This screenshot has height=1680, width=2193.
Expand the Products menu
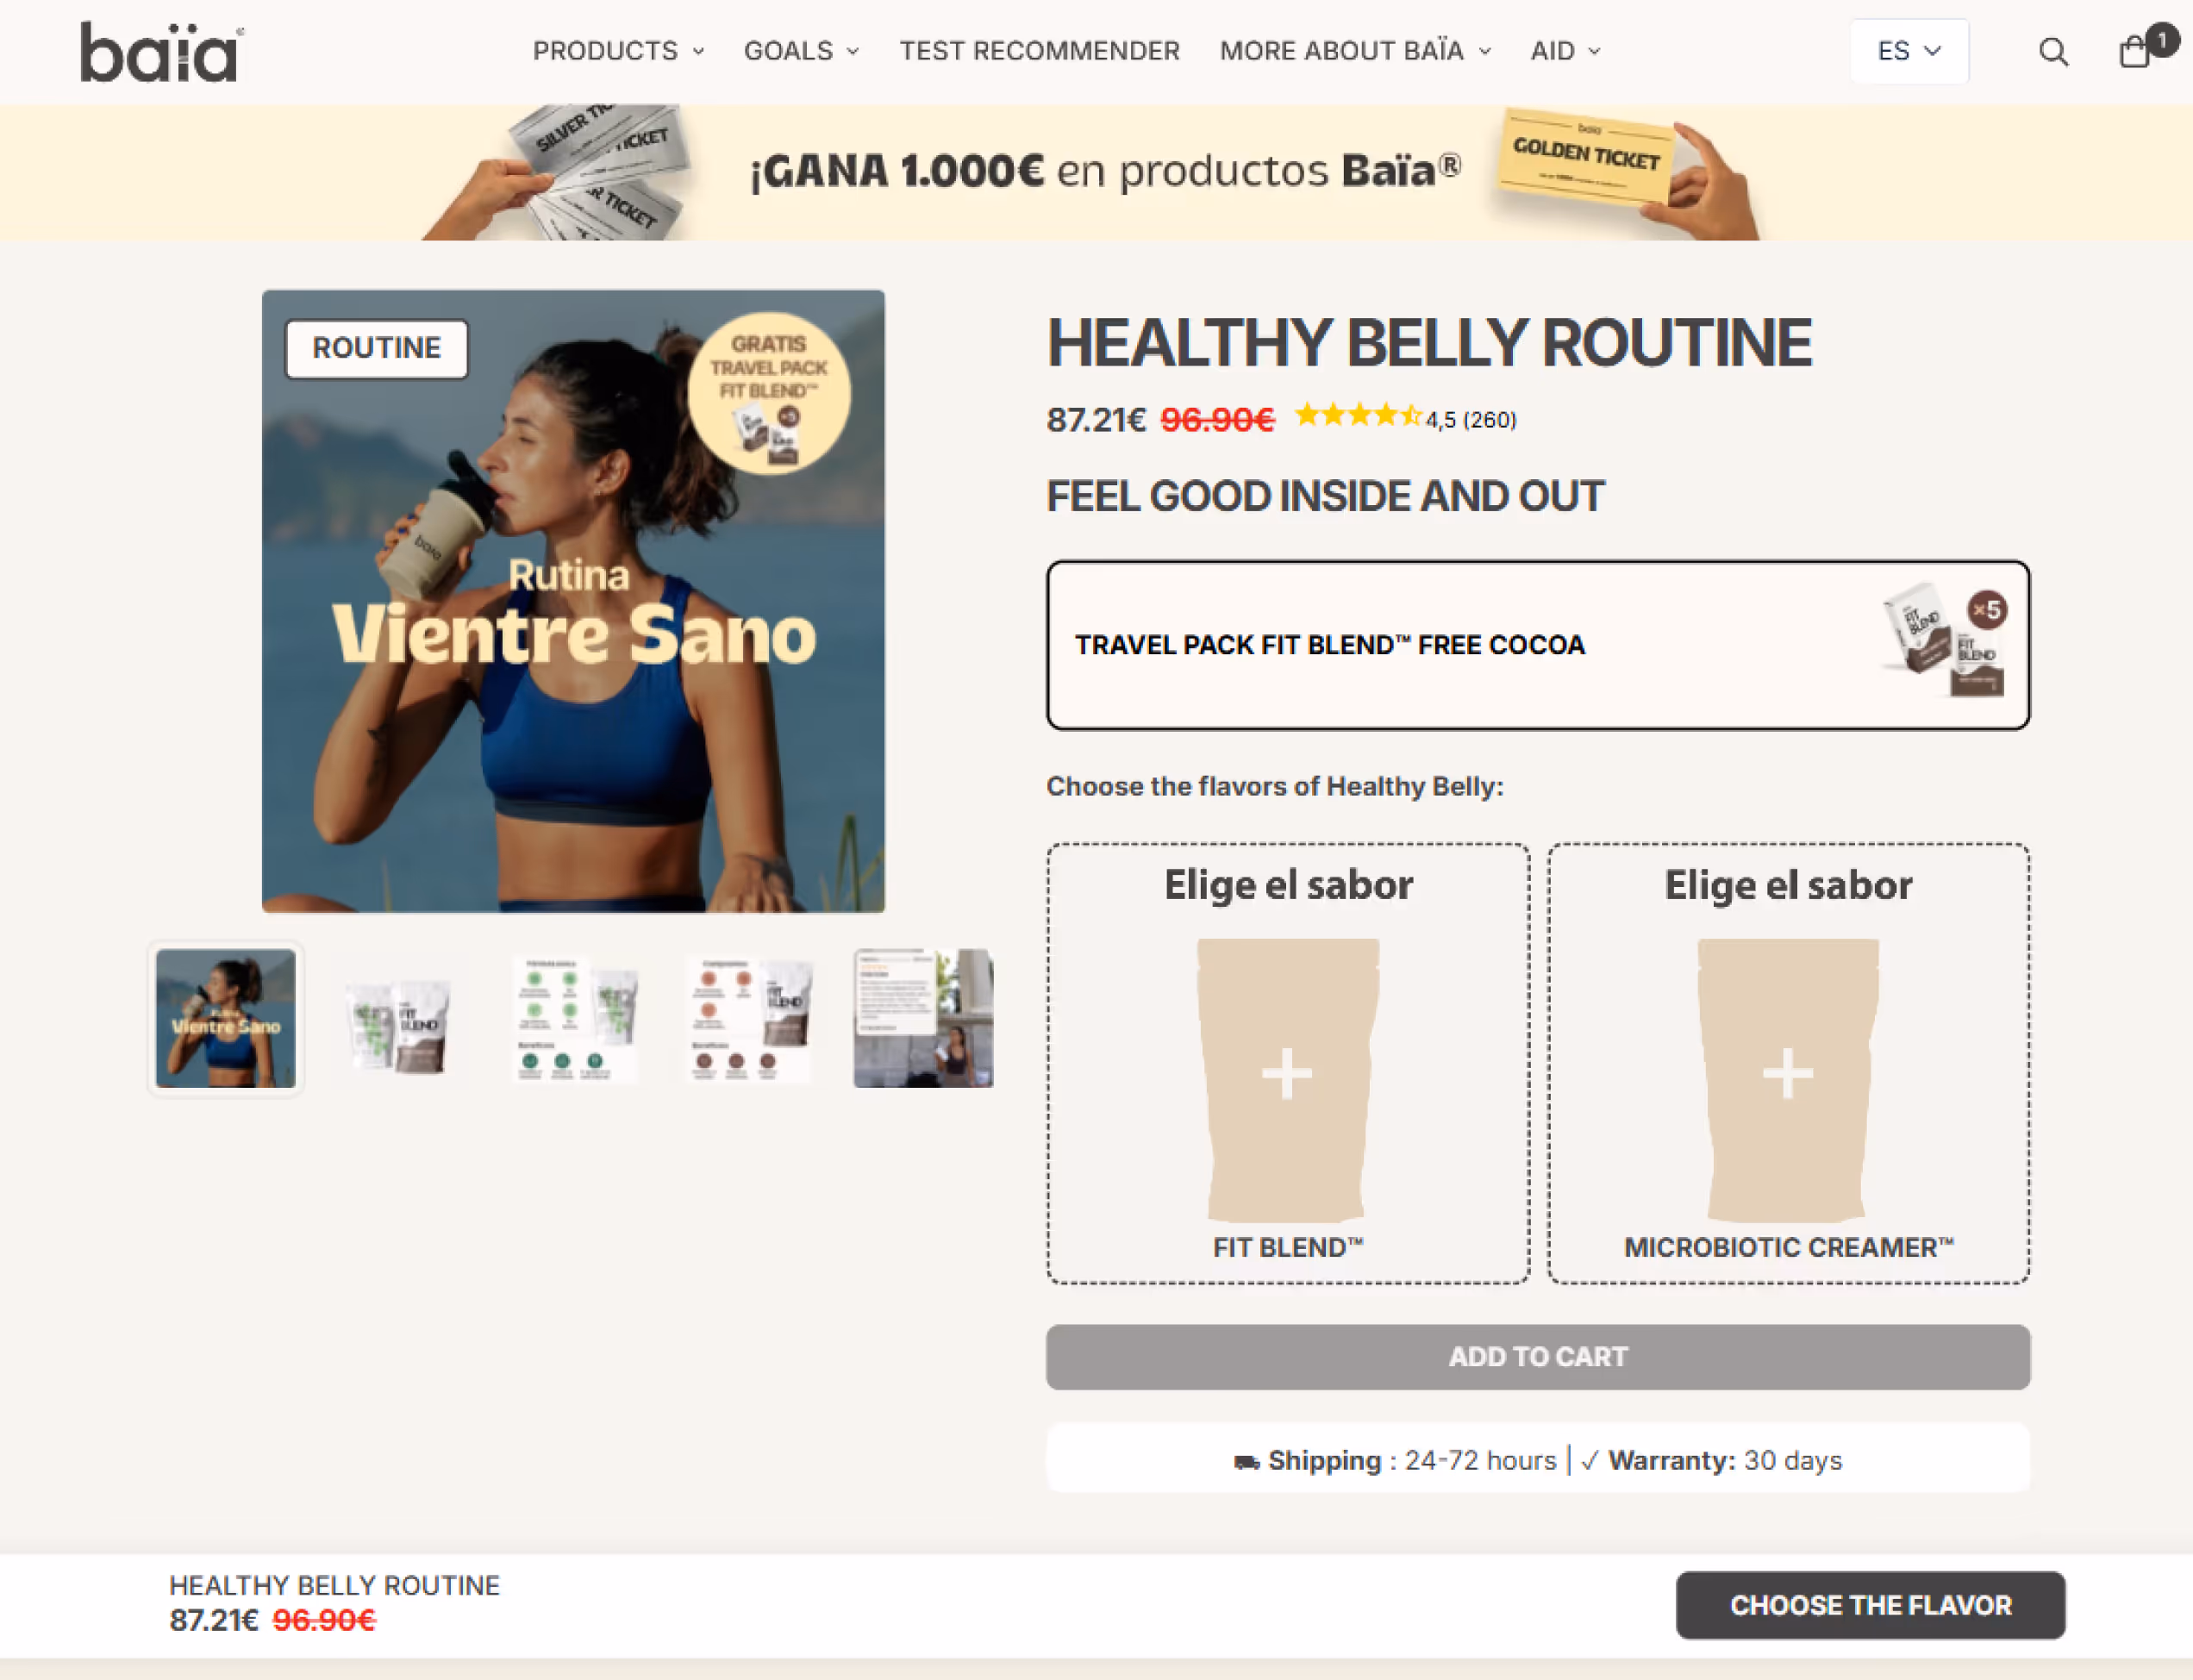(x=618, y=51)
